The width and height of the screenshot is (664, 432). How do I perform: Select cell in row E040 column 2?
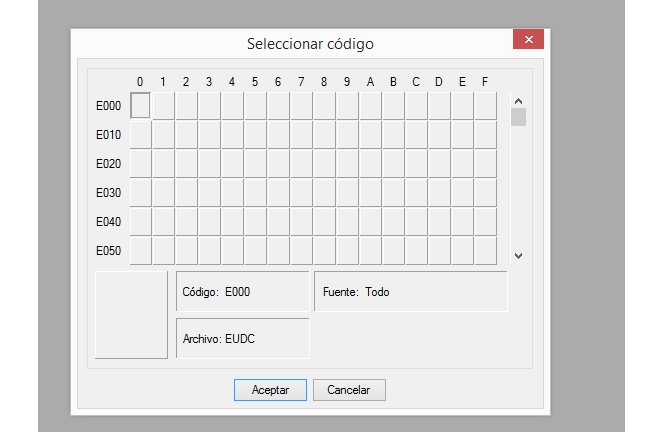(186, 222)
